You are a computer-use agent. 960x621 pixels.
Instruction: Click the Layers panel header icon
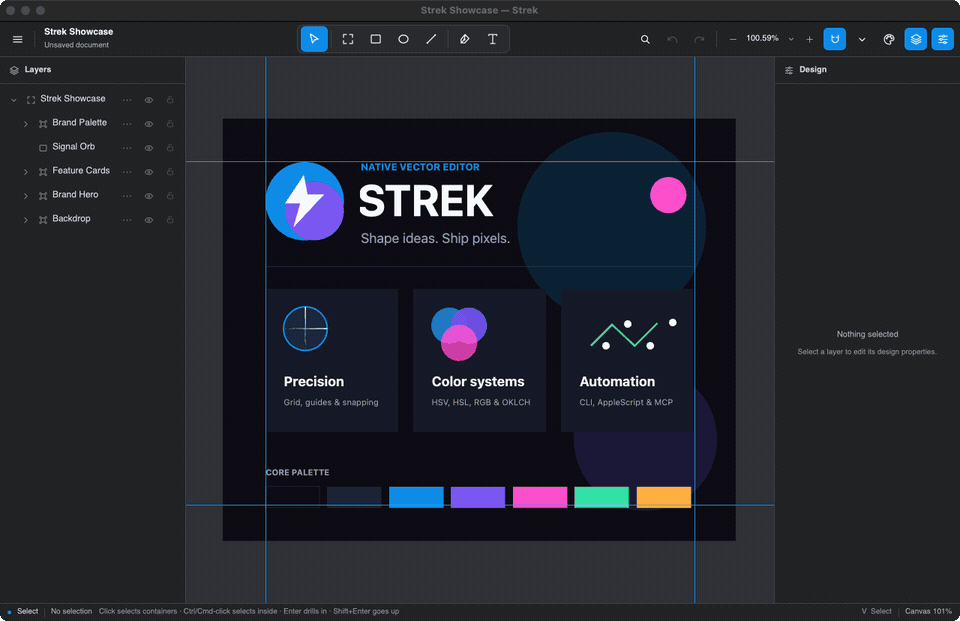(x=14, y=70)
